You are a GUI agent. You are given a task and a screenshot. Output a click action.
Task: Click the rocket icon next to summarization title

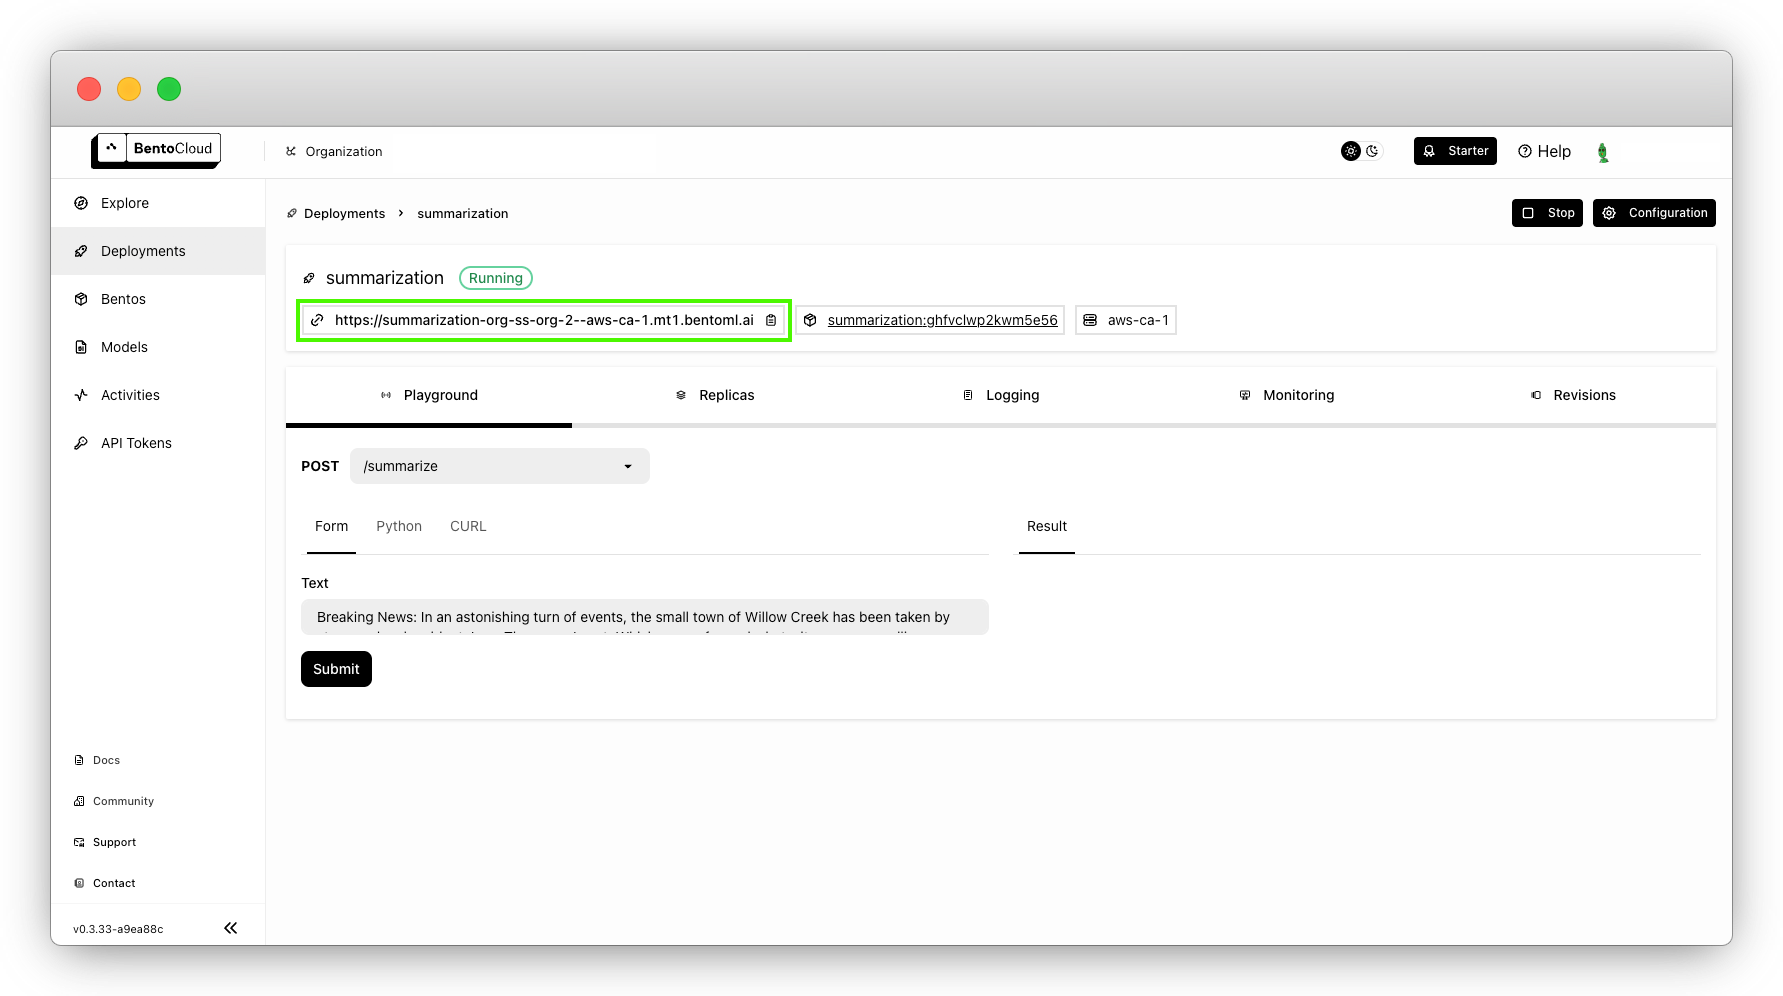point(309,278)
